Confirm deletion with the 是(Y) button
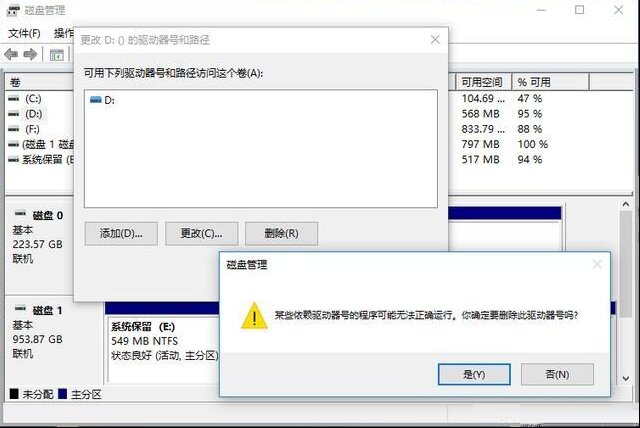Image resolution: width=640 pixels, height=428 pixels. point(474,374)
